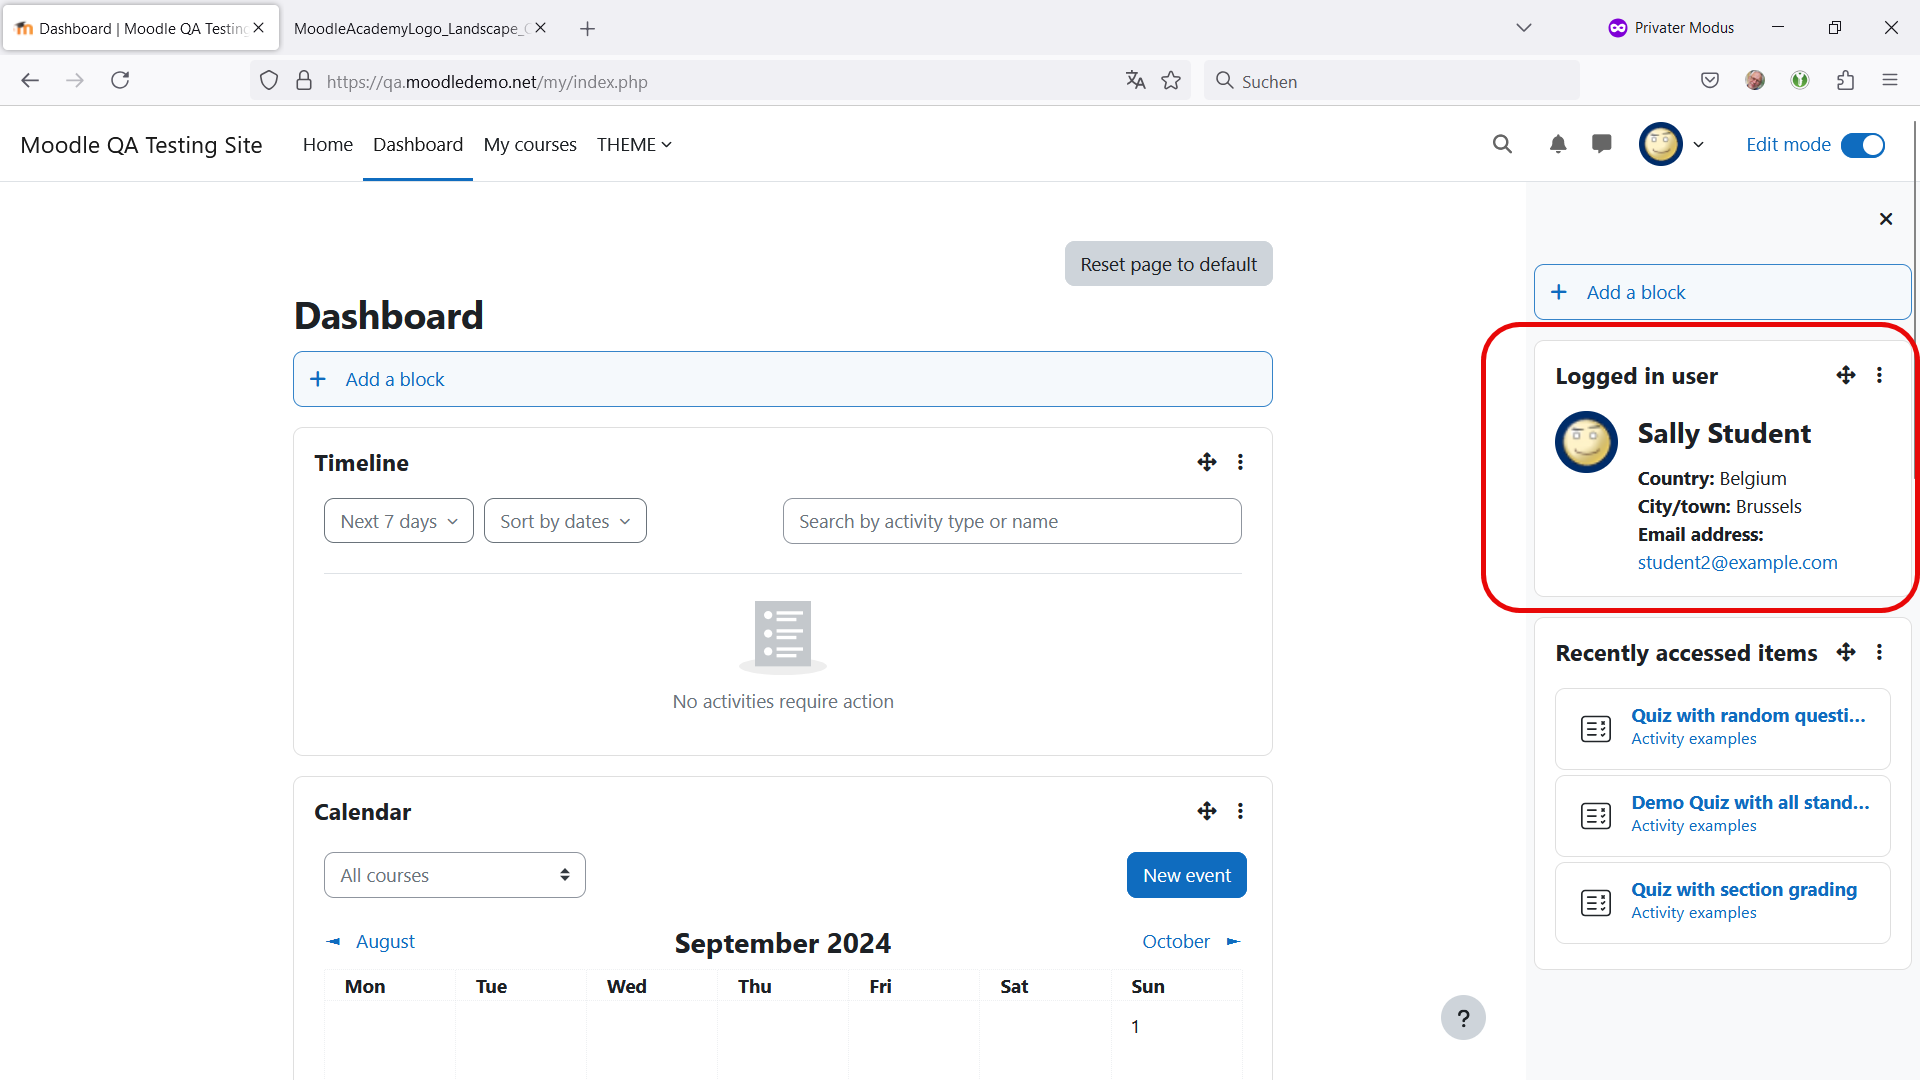Open the notifications bell
Image resolution: width=1920 pixels, height=1080 pixels.
pyautogui.click(x=1558, y=144)
